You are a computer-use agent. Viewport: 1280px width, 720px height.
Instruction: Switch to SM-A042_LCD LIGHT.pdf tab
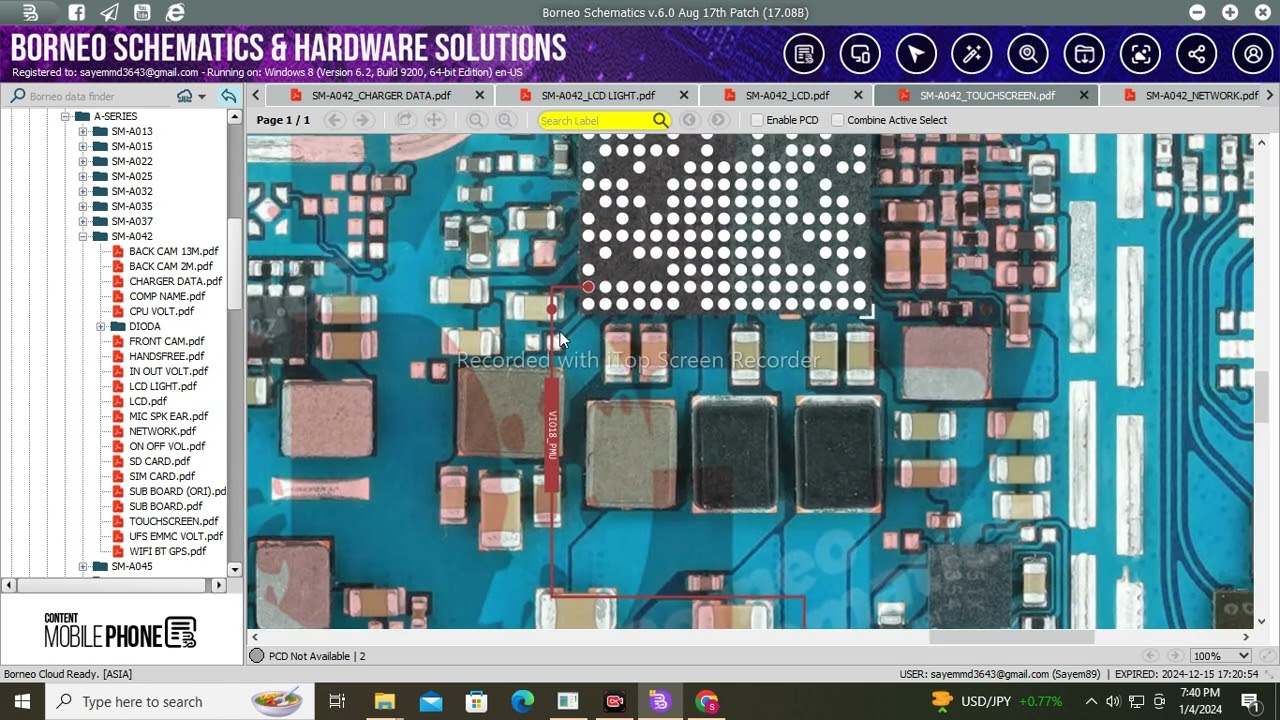point(598,95)
